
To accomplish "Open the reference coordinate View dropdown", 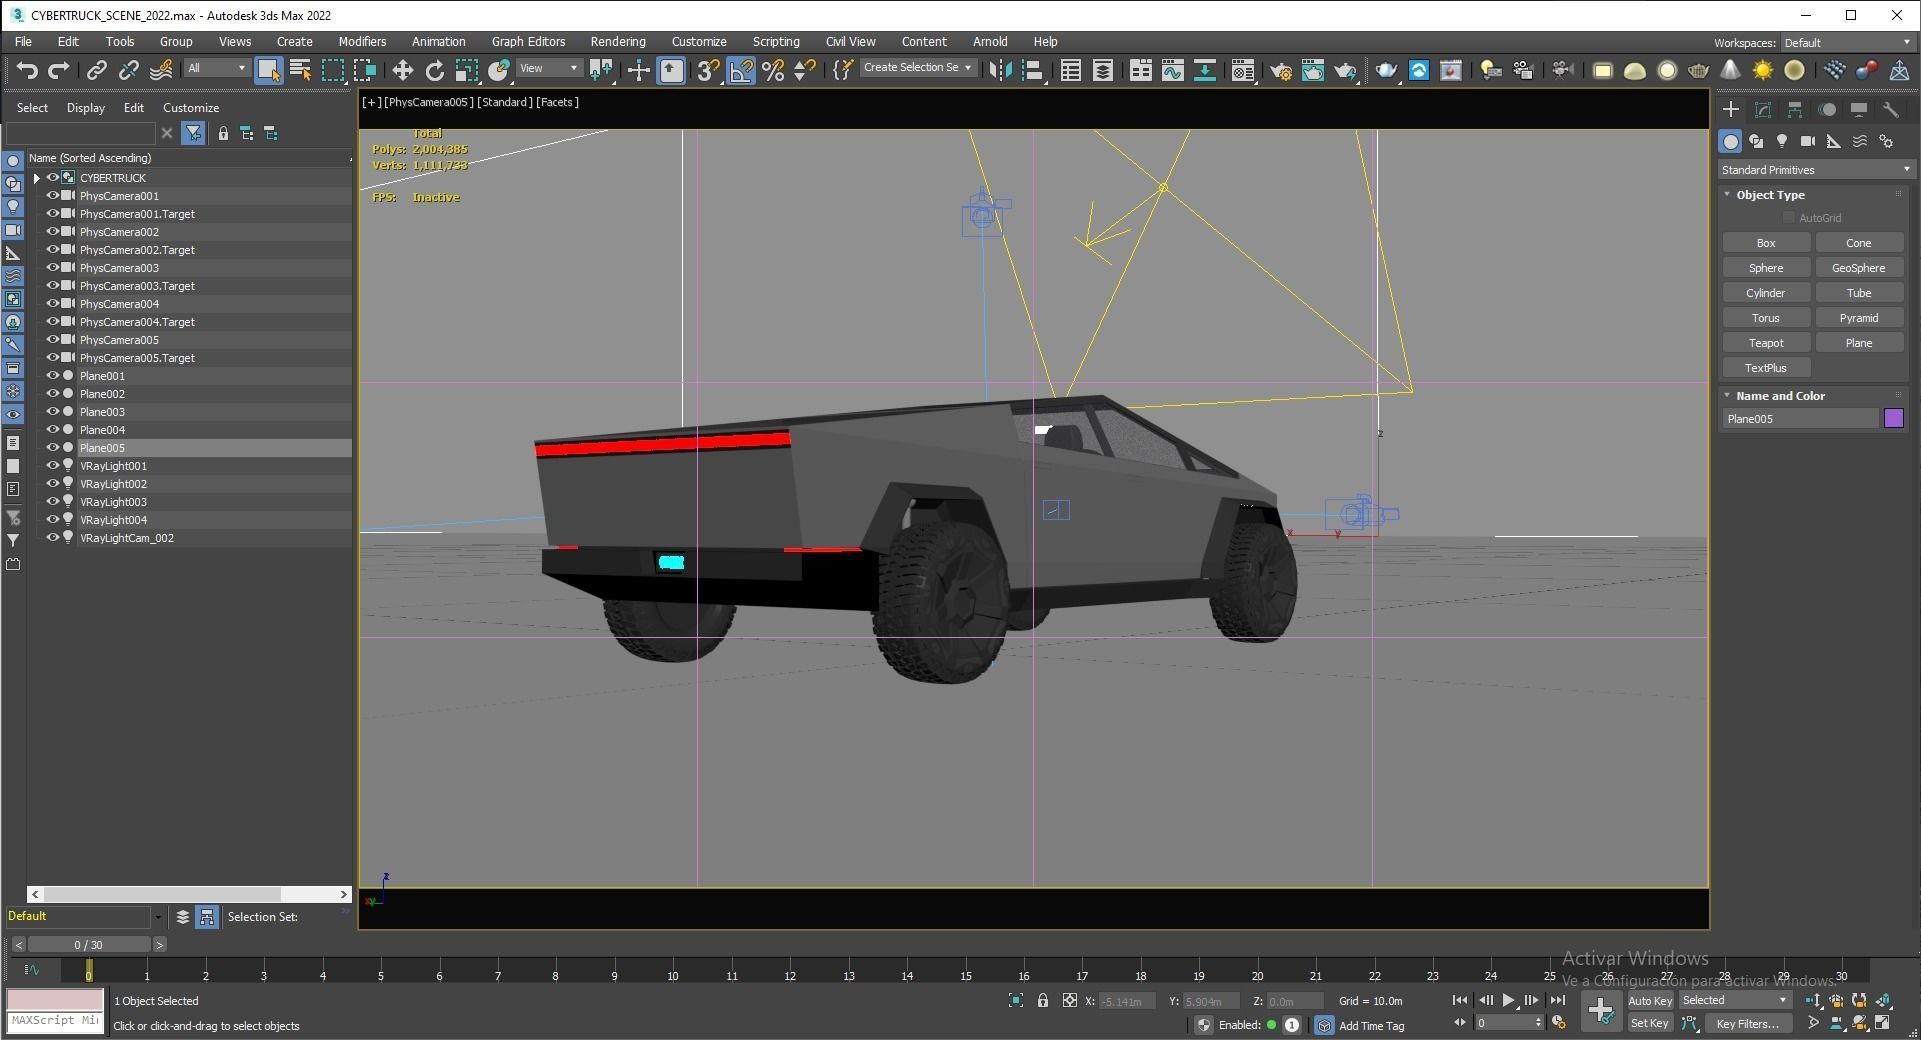I will click(x=549, y=68).
